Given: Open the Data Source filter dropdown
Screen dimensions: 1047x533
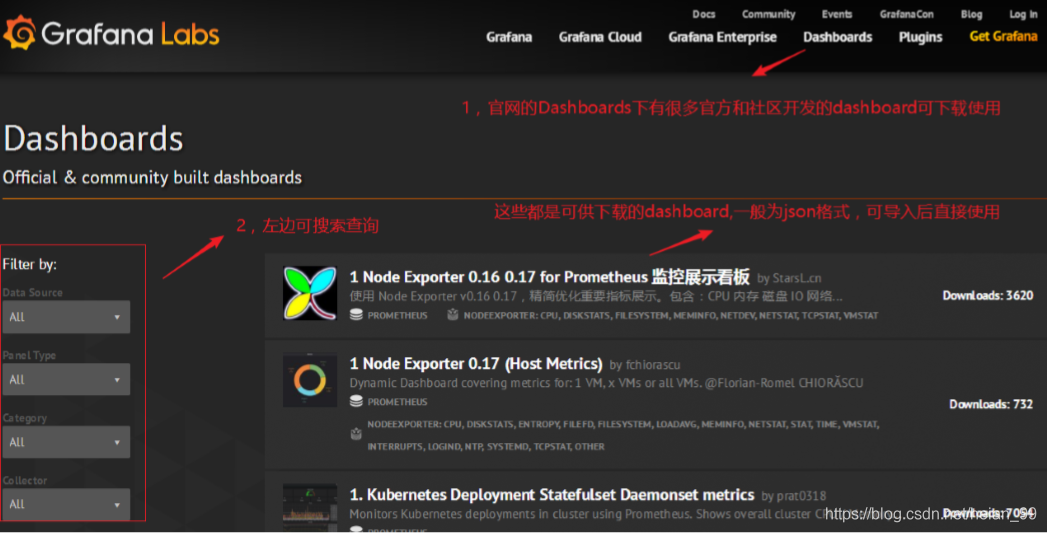Looking at the screenshot, I should click(66, 317).
